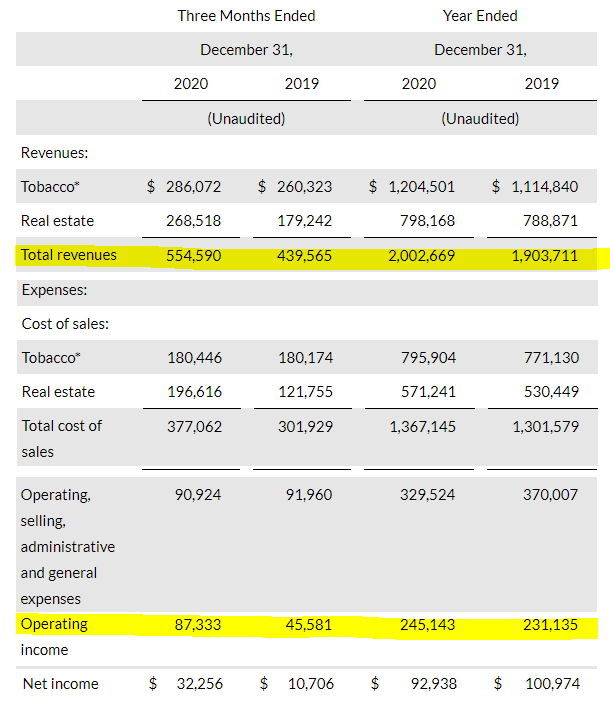Click Tobacco revenue value 260,323
Image resolution: width=610 pixels, height=706 pixels.
(x=304, y=186)
